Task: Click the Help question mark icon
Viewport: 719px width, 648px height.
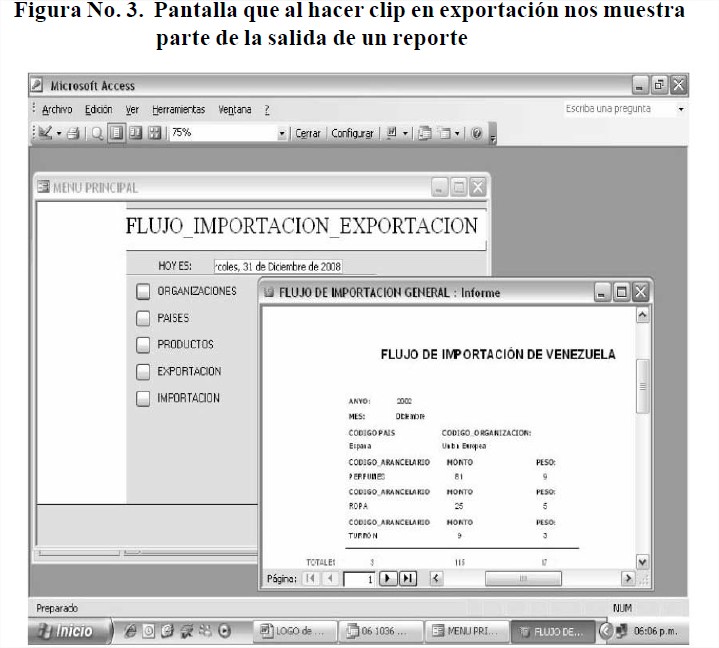Action: 477,133
